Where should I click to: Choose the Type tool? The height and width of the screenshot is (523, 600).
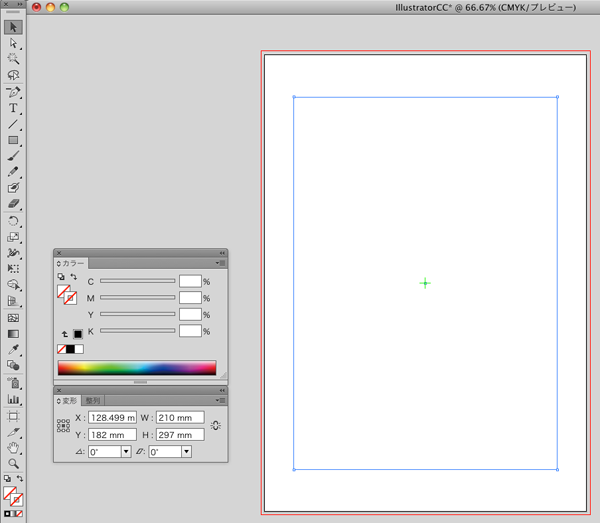pos(14,108)
